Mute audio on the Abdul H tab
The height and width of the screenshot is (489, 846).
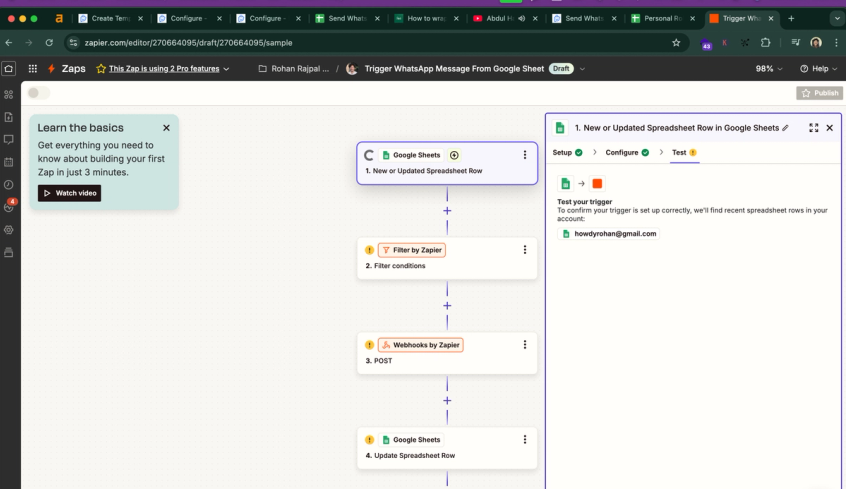(522, 18)
